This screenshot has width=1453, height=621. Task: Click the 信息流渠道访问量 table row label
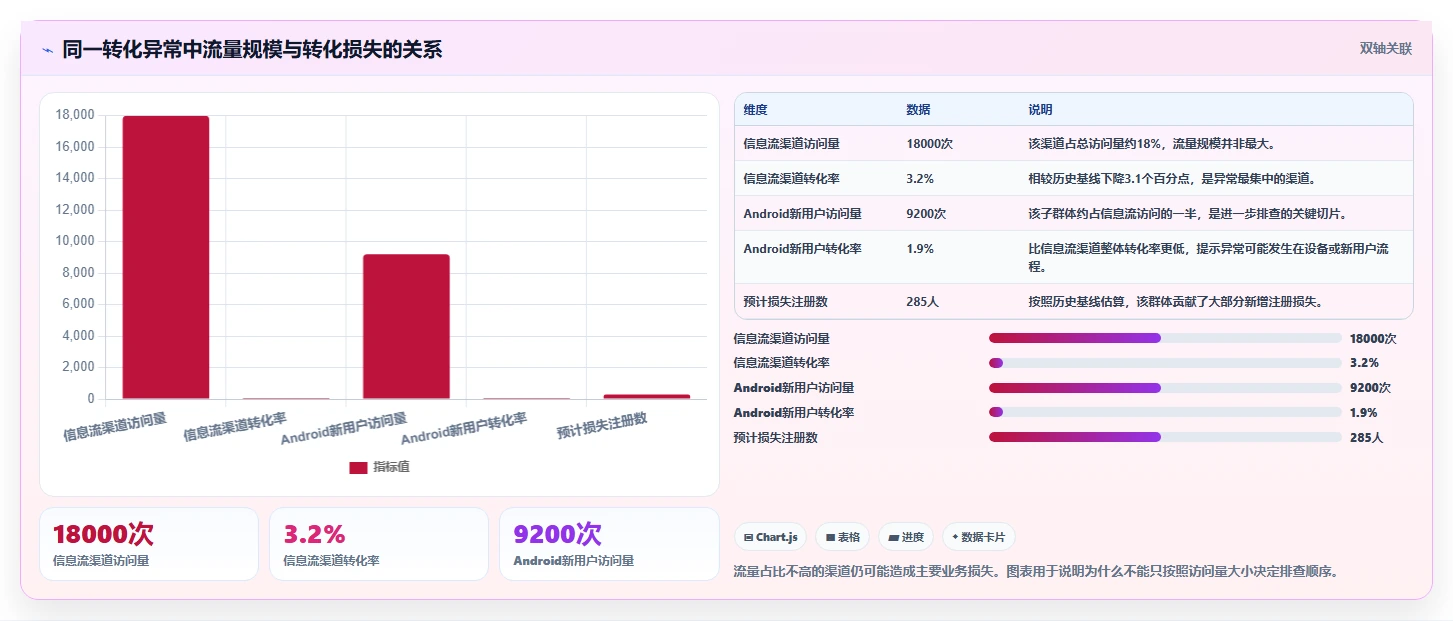coord(792,143)
